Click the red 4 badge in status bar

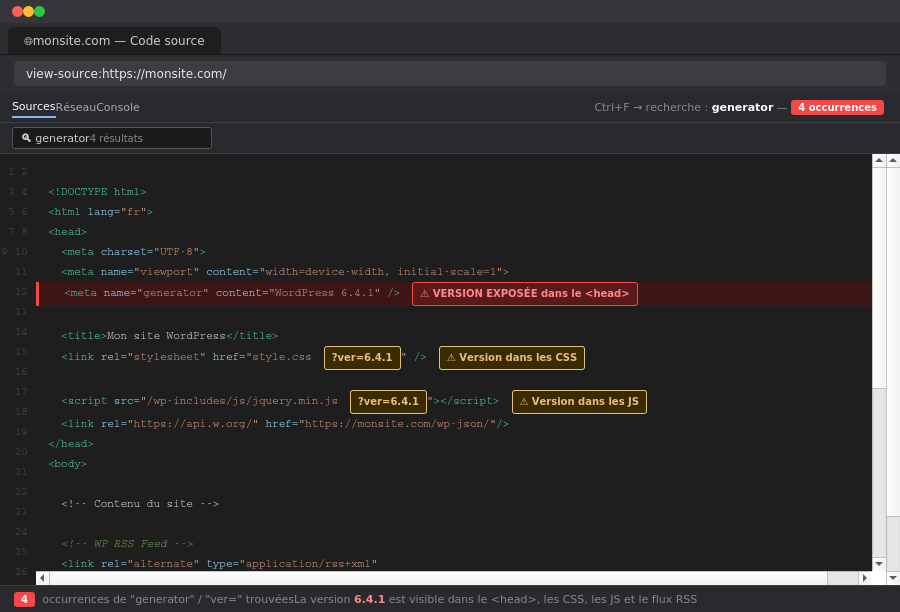point(24,599)
